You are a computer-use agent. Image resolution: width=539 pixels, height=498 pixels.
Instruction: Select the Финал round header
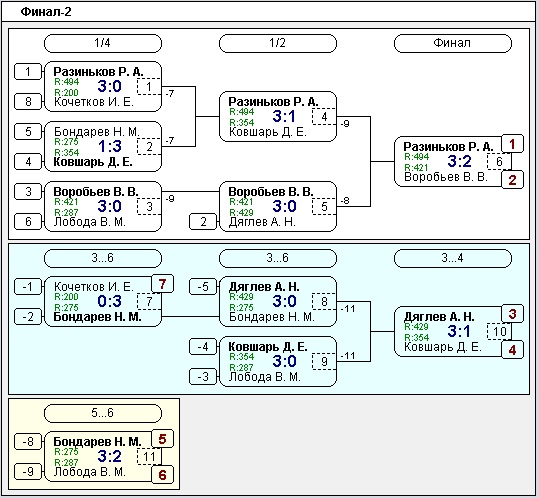coord(452,43)
